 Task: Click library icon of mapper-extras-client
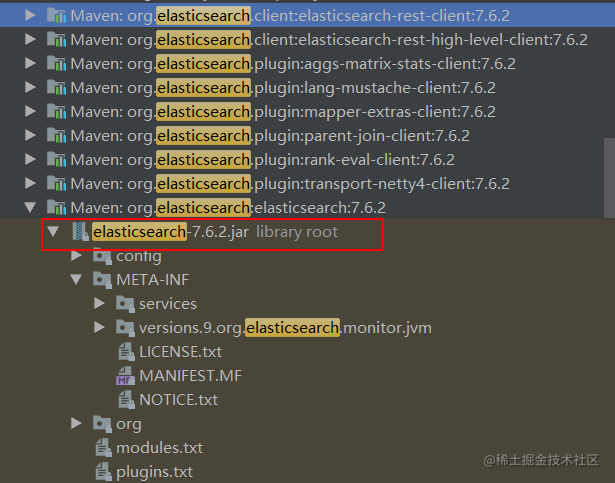(56, 111)
